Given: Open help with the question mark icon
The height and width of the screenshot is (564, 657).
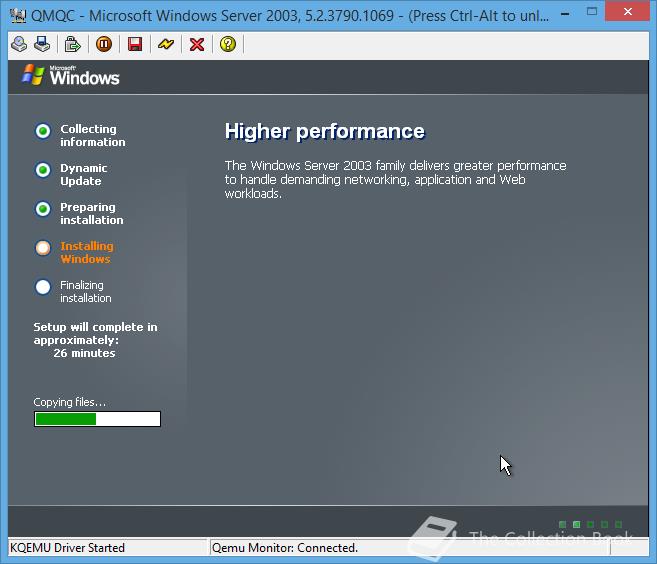Looking at the screenshot, I should [x=228, y=44].
